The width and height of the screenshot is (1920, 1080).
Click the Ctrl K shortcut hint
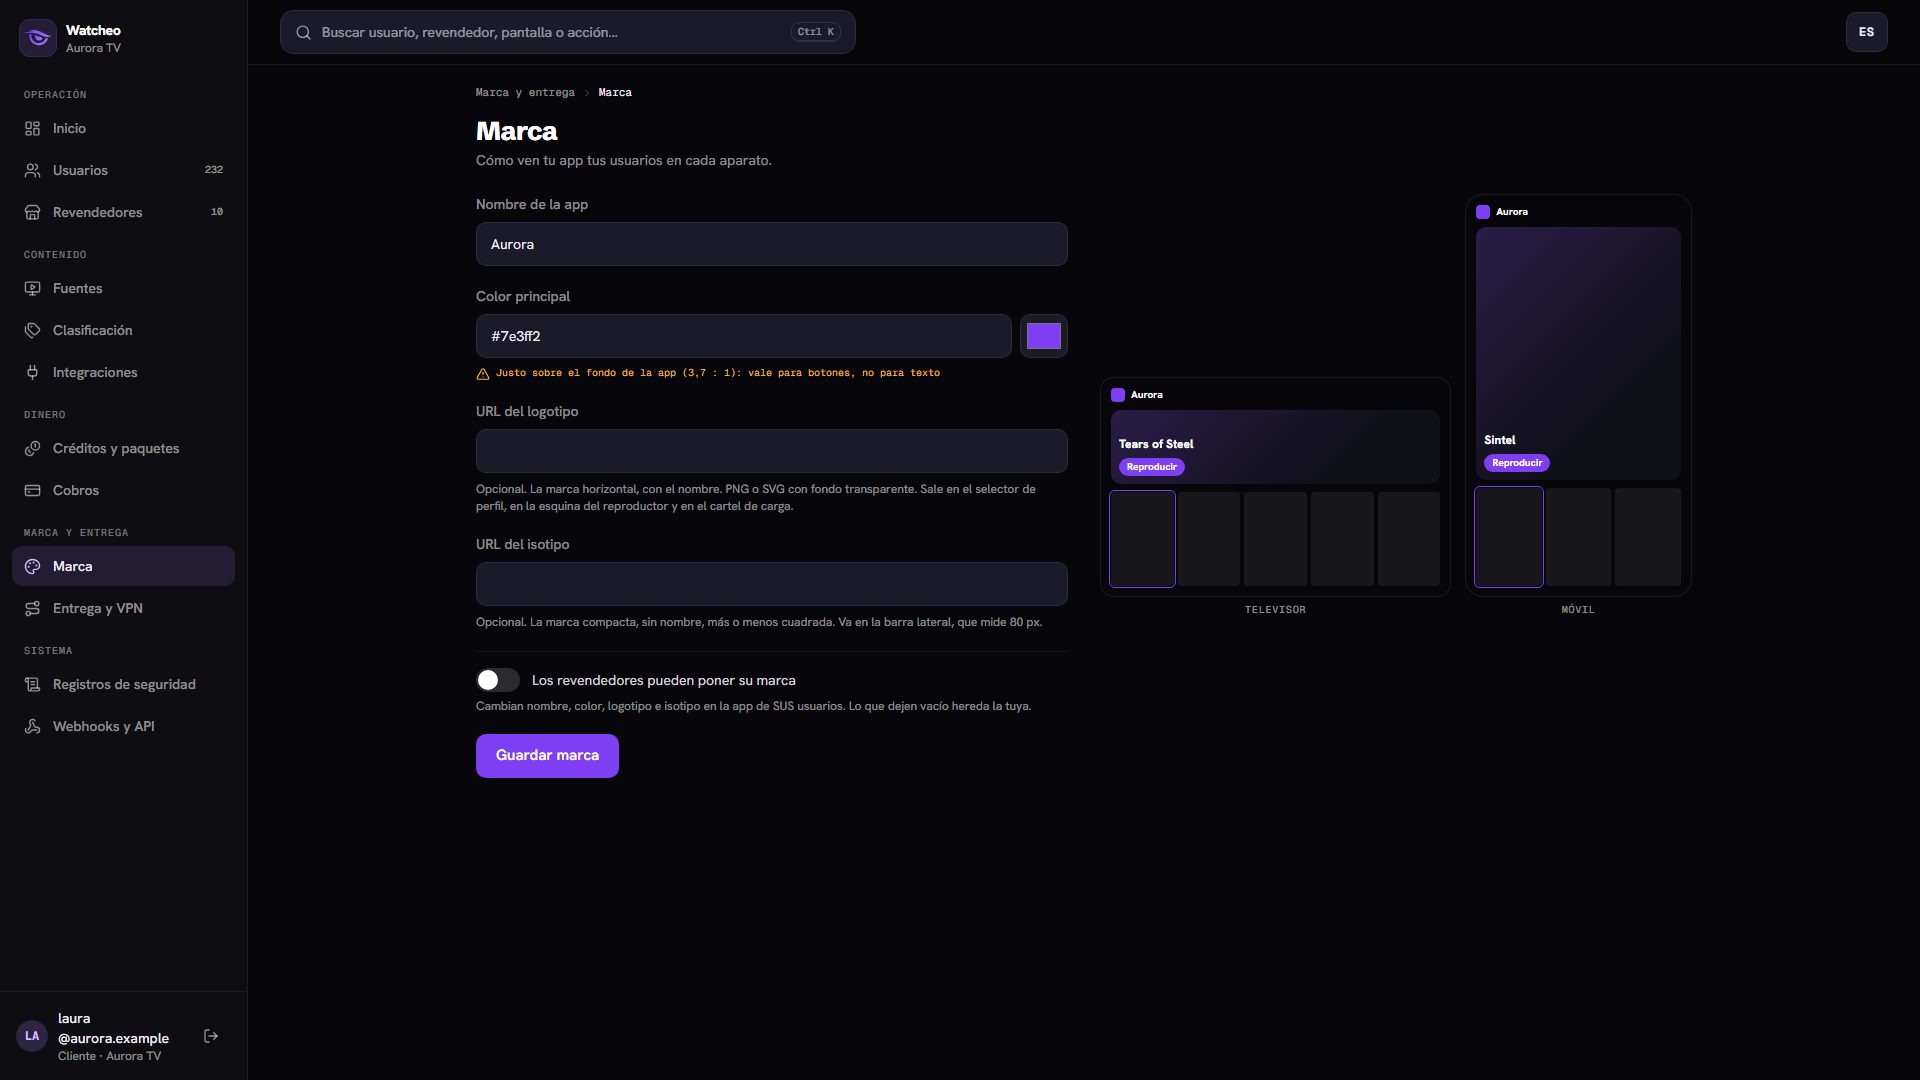click(x=816, y=32)
